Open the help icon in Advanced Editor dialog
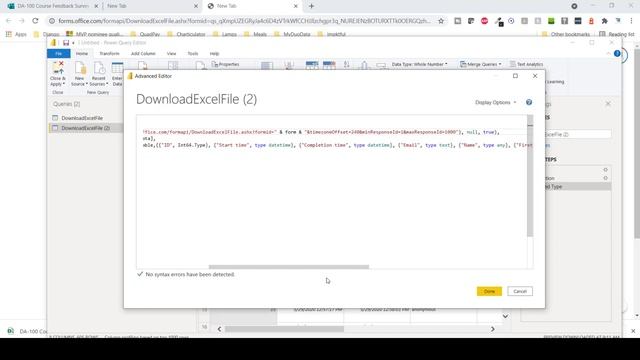Screen dimensions: 640x360 [x=529, y=102]
